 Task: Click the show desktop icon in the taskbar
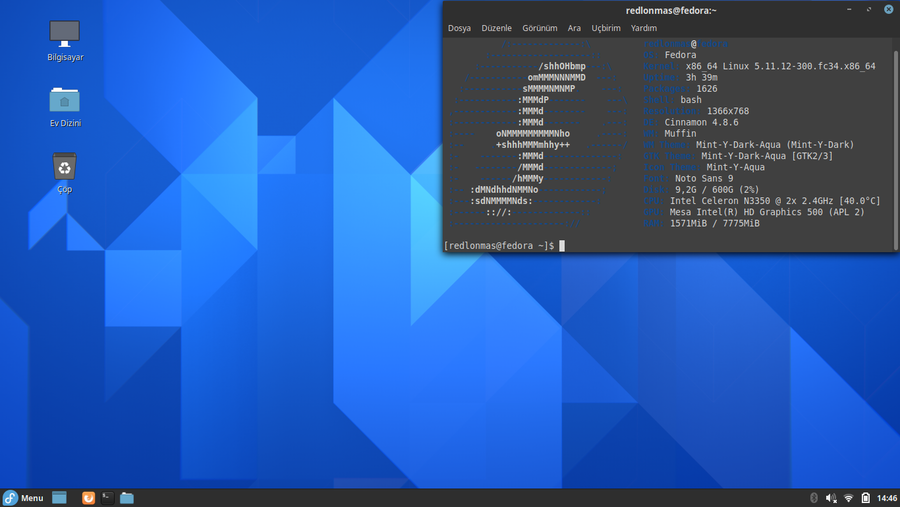coord(59,498)
